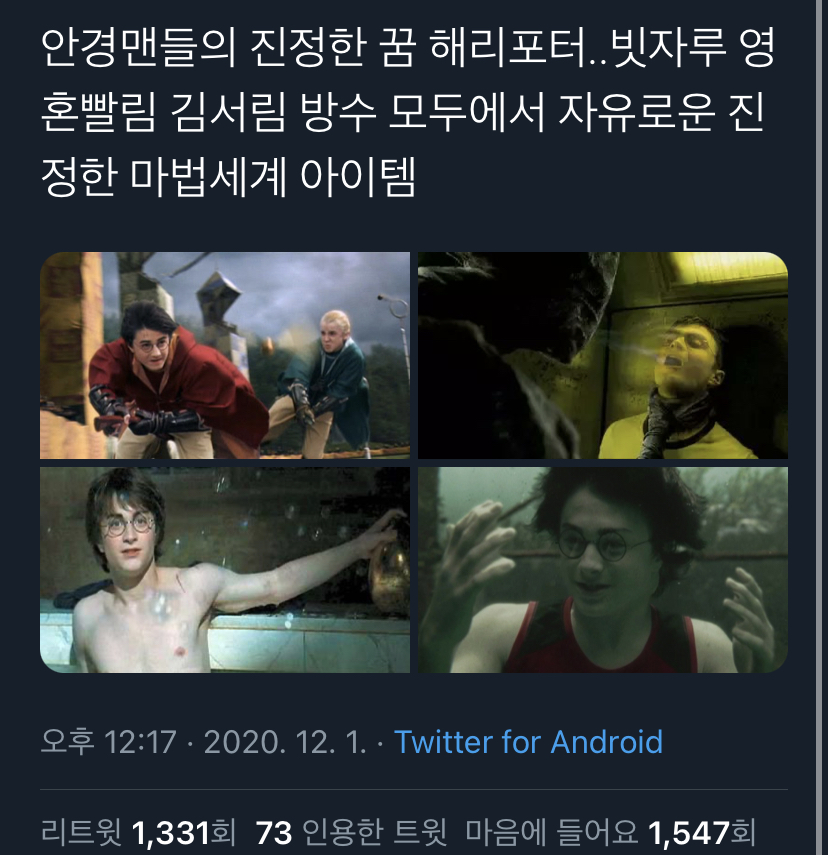Viewport: 828px width, 855px height.
Task: Open the 오후 12:17 timestamp
Action: pos(109,742)
